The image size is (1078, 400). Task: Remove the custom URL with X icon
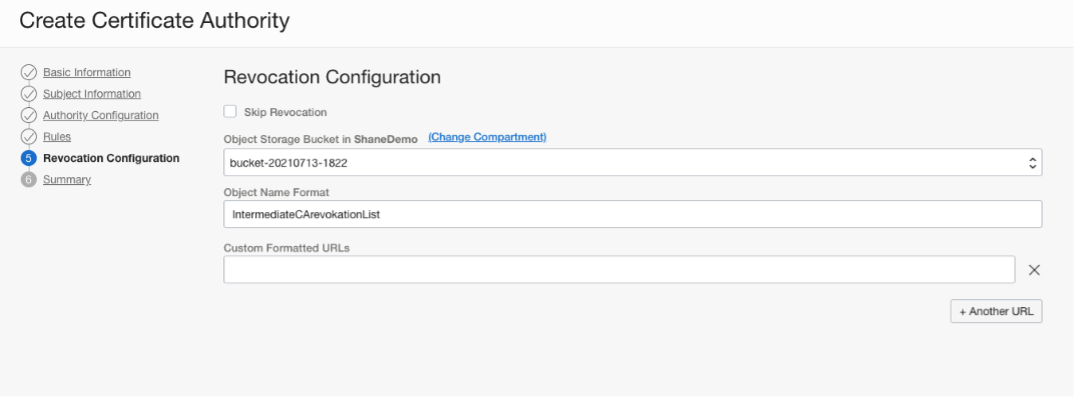point(1035,270)
